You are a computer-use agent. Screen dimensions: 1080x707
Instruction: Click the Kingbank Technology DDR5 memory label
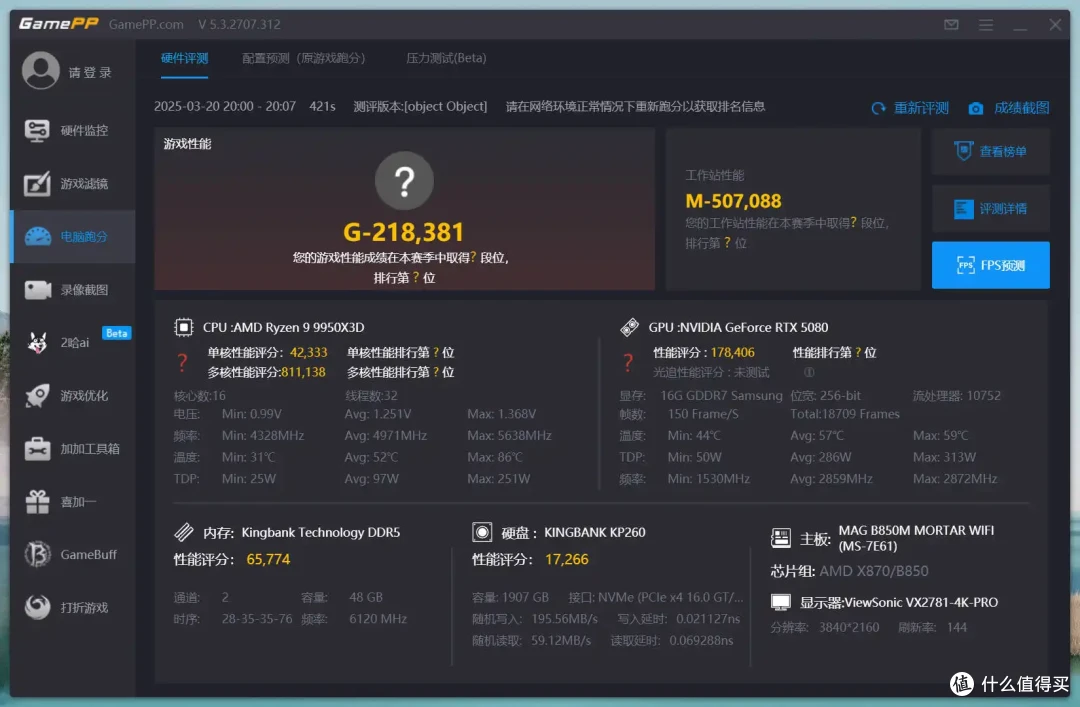(x=320, y=532)
